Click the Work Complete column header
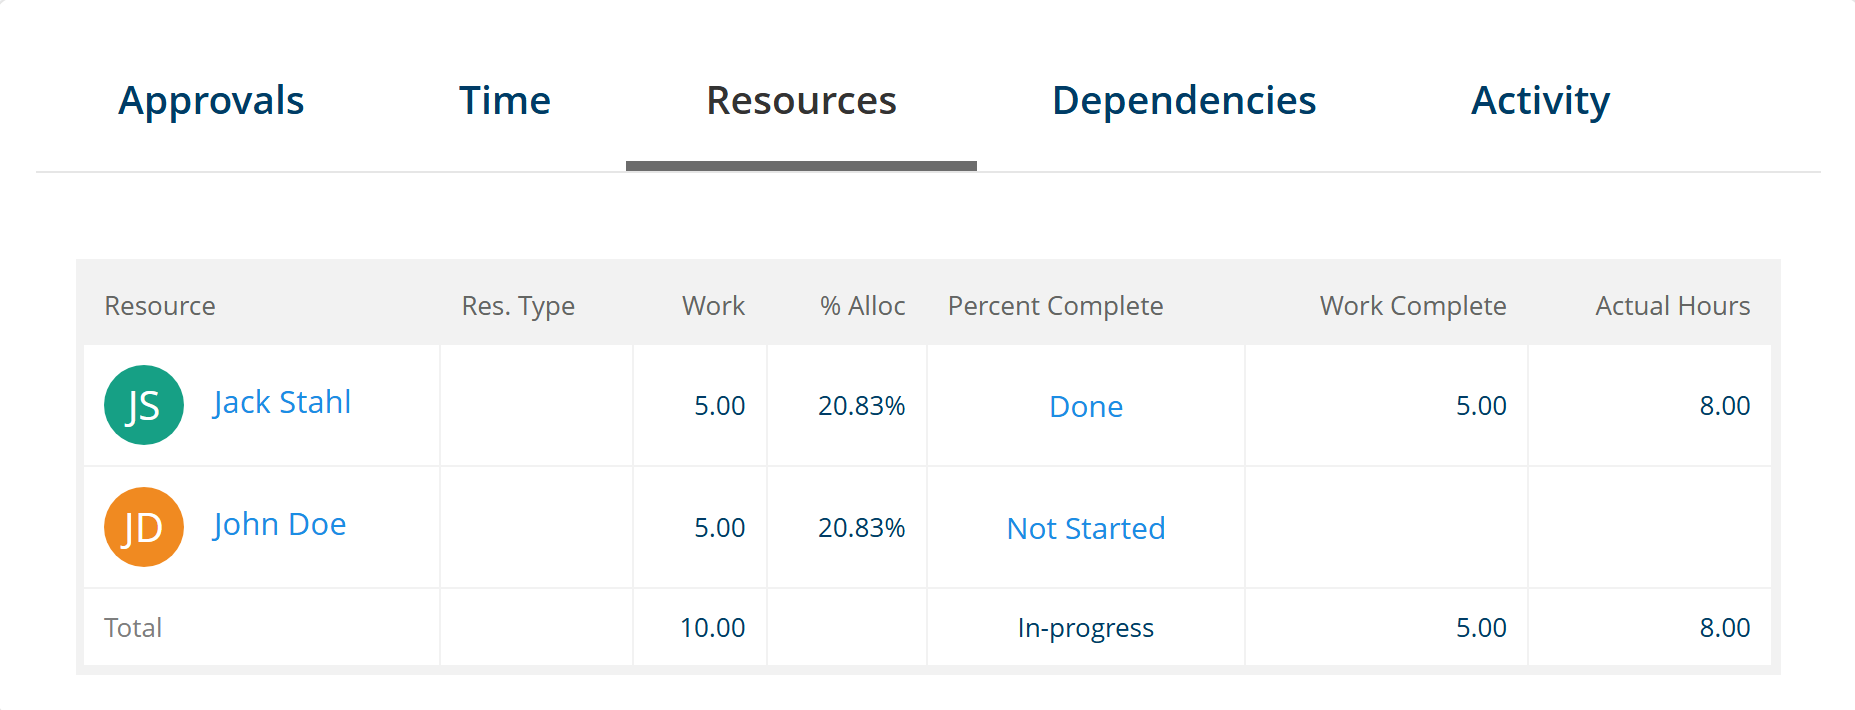The height and width of the screenshot is (710, 1855). click(1412, 306)
